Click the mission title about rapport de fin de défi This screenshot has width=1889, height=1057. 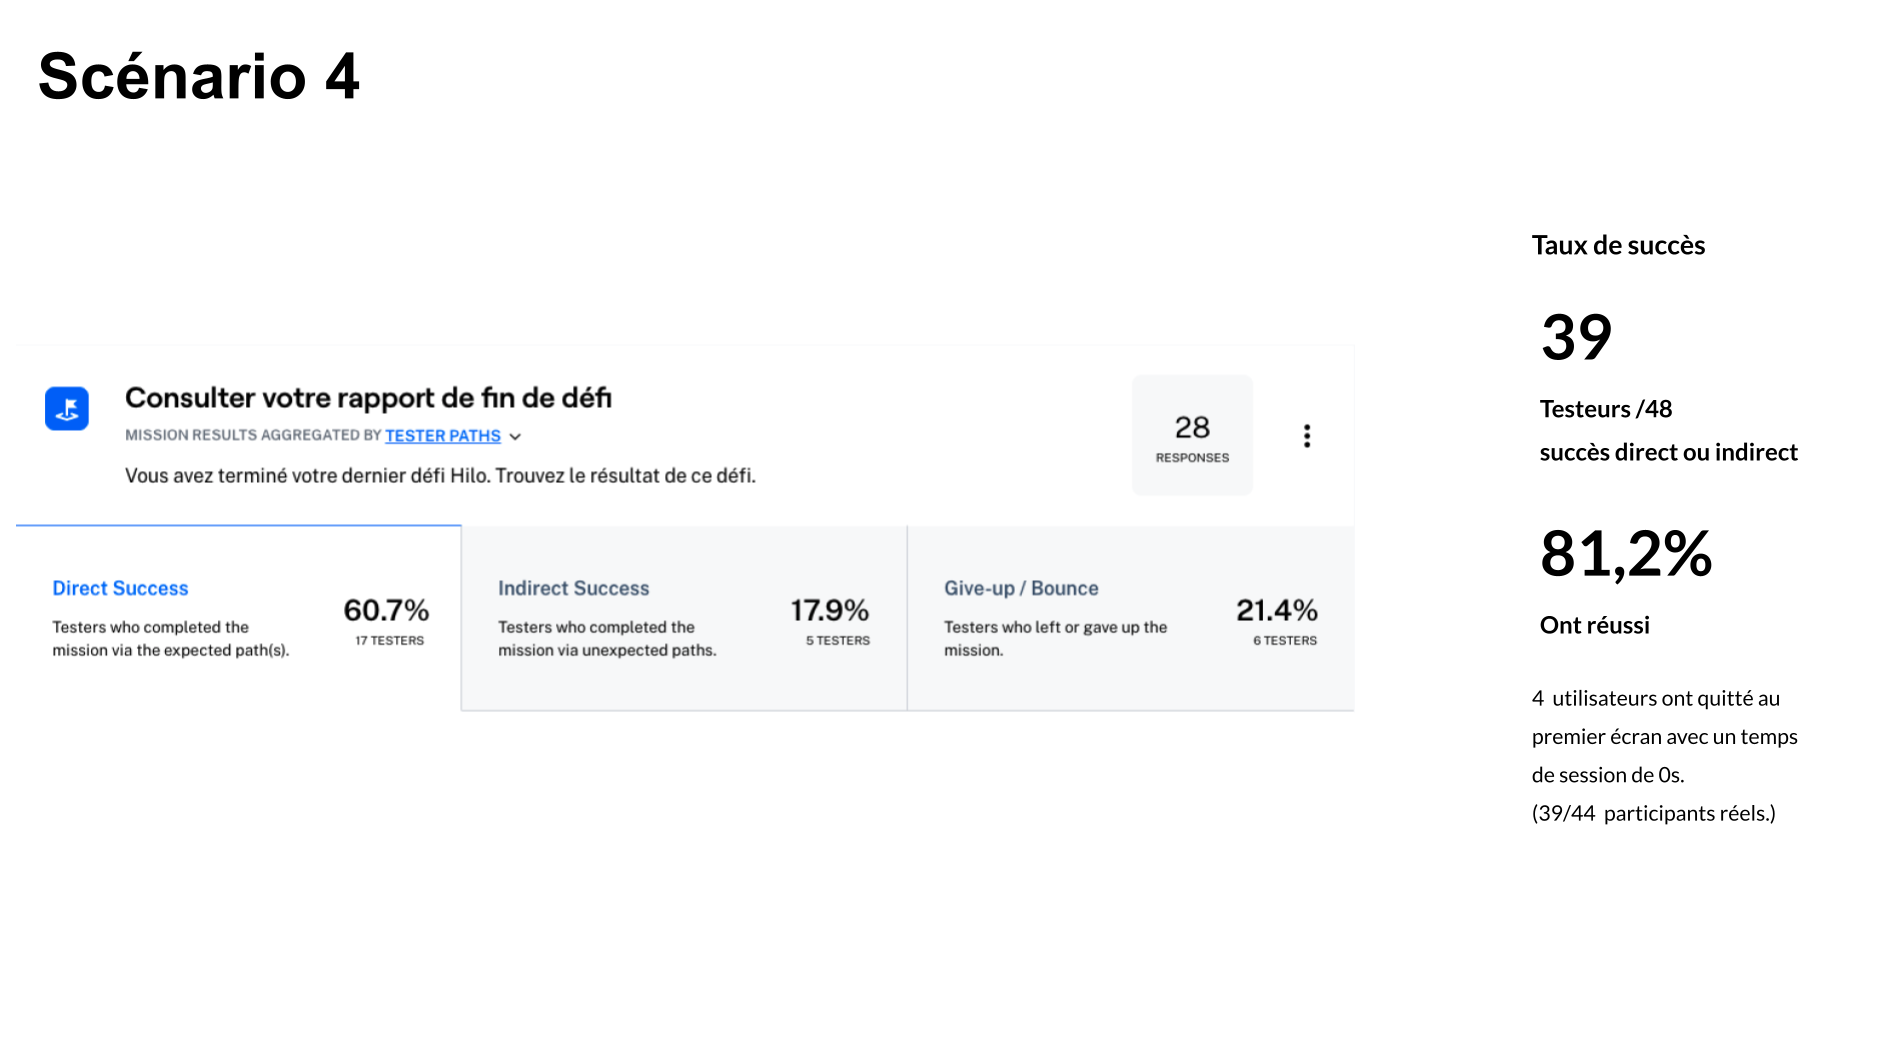click(x=368, y=398)
